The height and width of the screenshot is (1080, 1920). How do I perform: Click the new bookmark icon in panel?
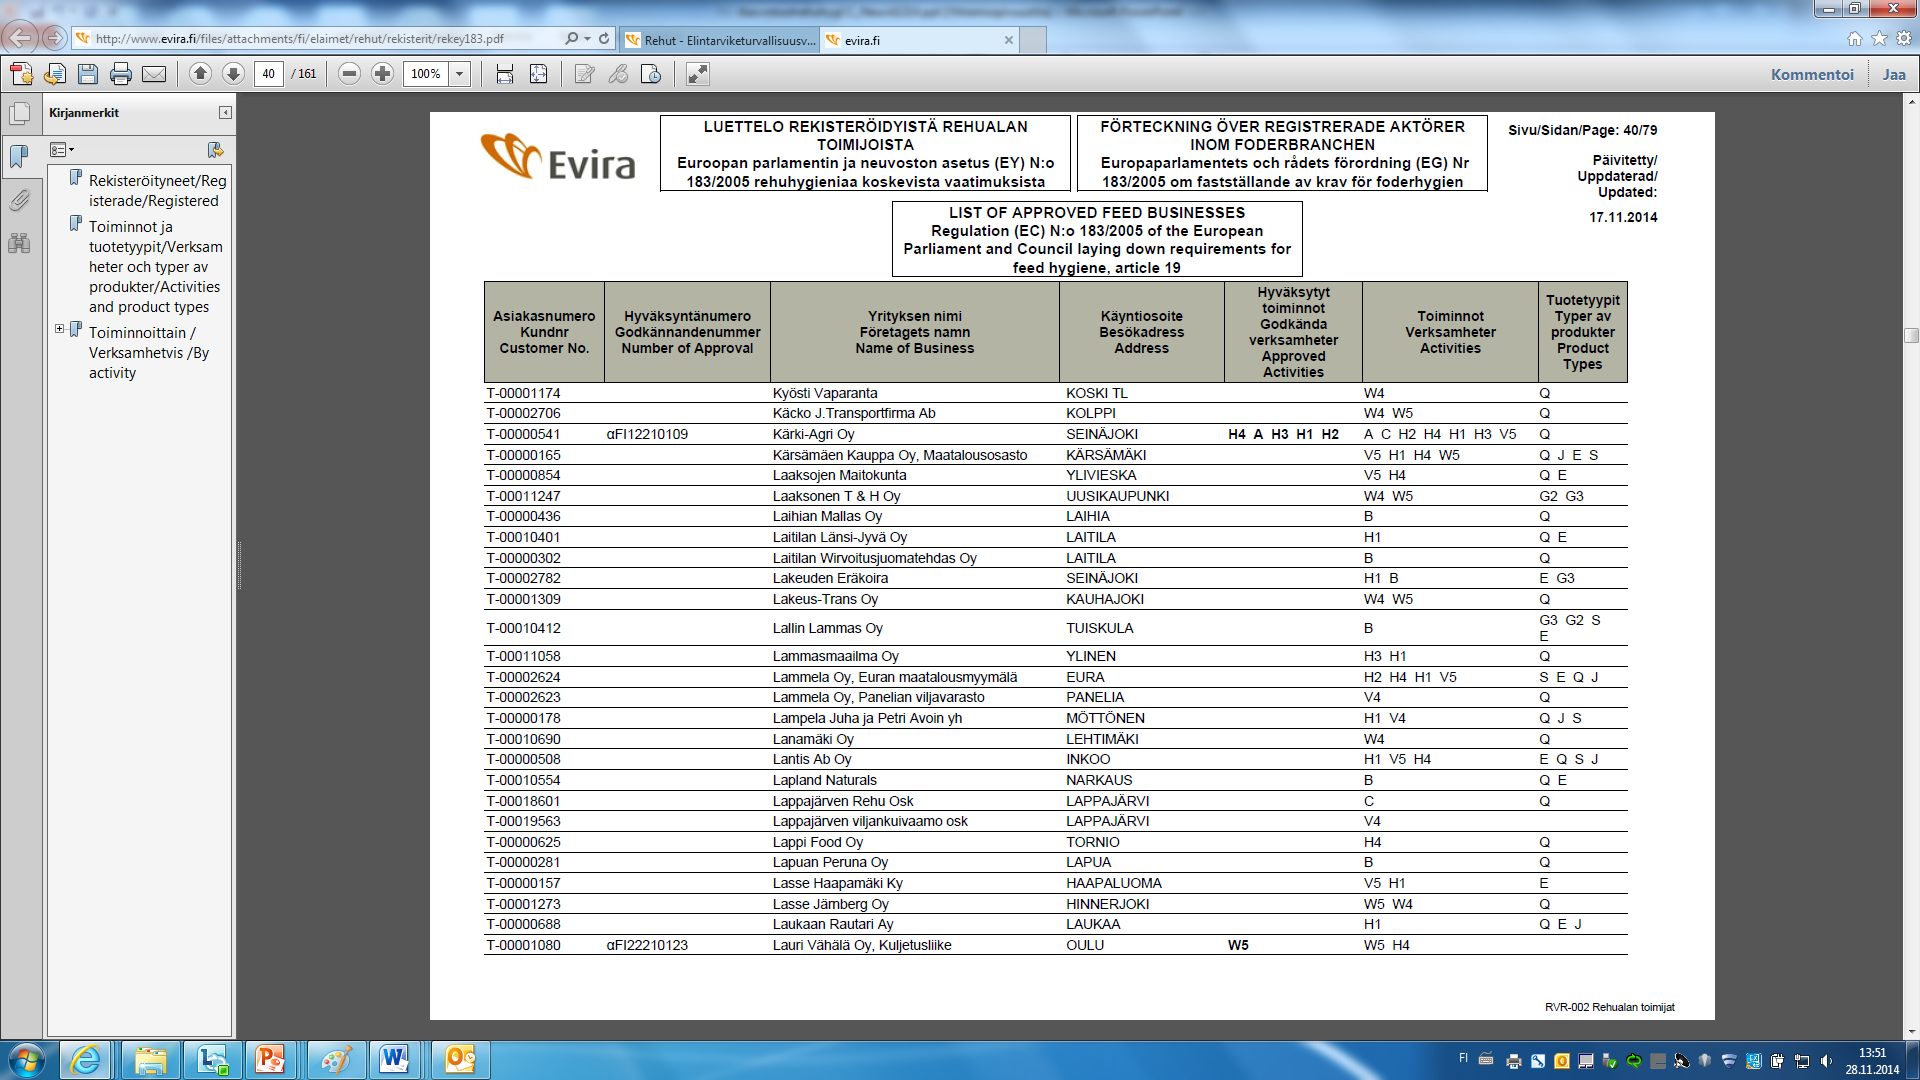215,150
